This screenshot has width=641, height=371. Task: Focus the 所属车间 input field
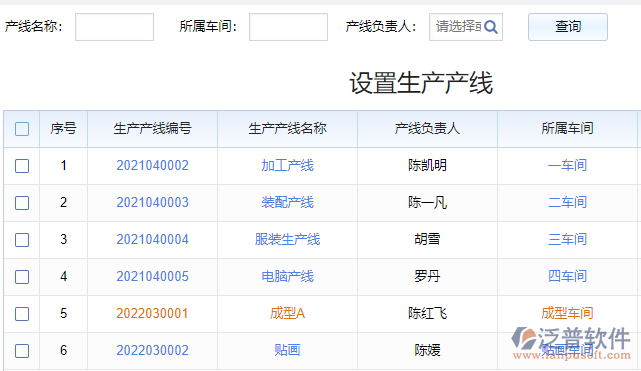click(288, 27)
